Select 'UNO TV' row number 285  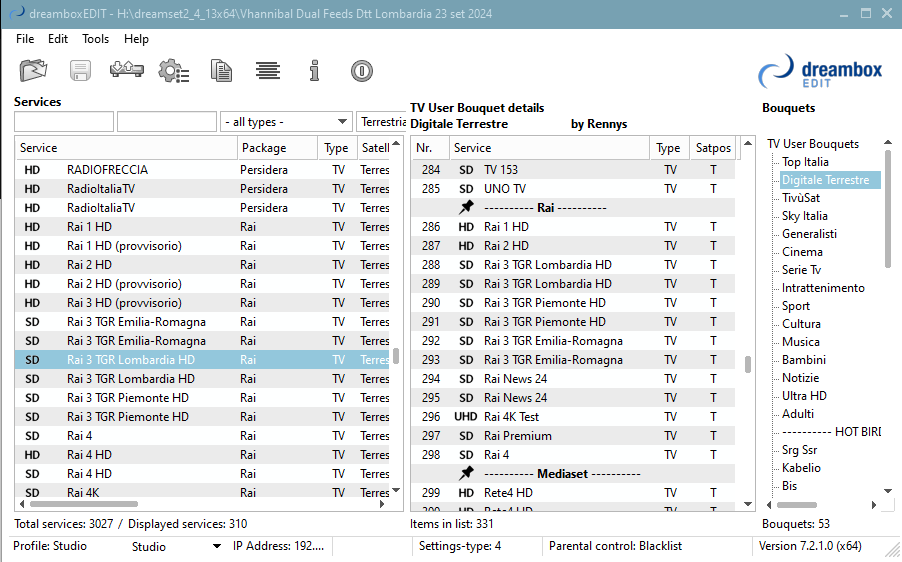pyautogui.click(x=573, y=189)
